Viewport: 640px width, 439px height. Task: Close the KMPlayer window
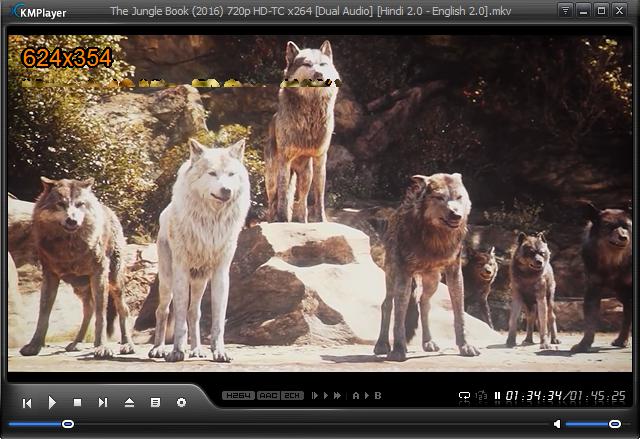[x=619, y=11]
